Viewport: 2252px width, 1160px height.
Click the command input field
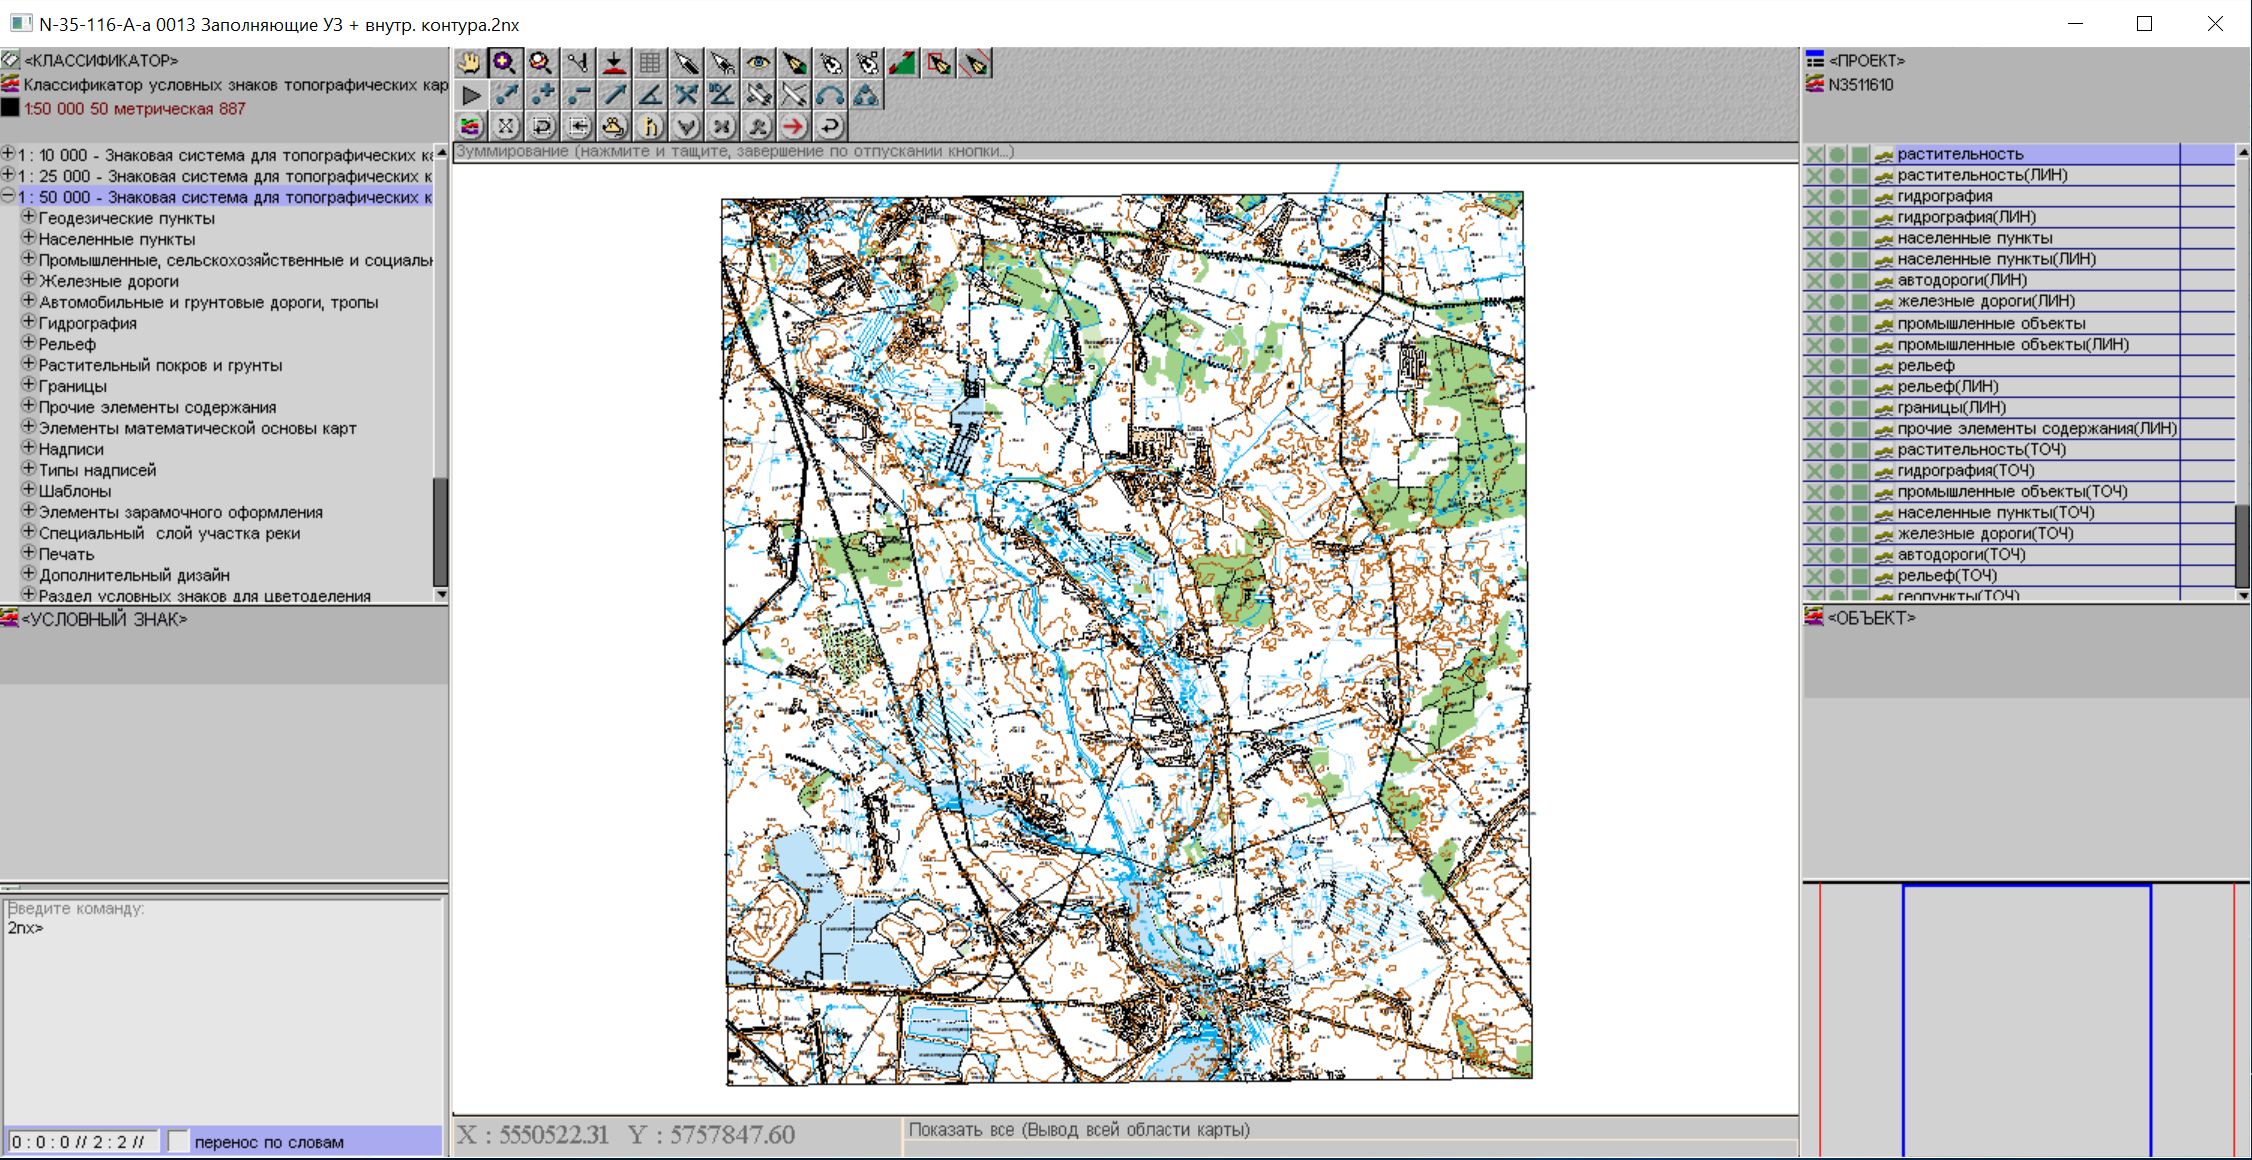(223, 1010)
